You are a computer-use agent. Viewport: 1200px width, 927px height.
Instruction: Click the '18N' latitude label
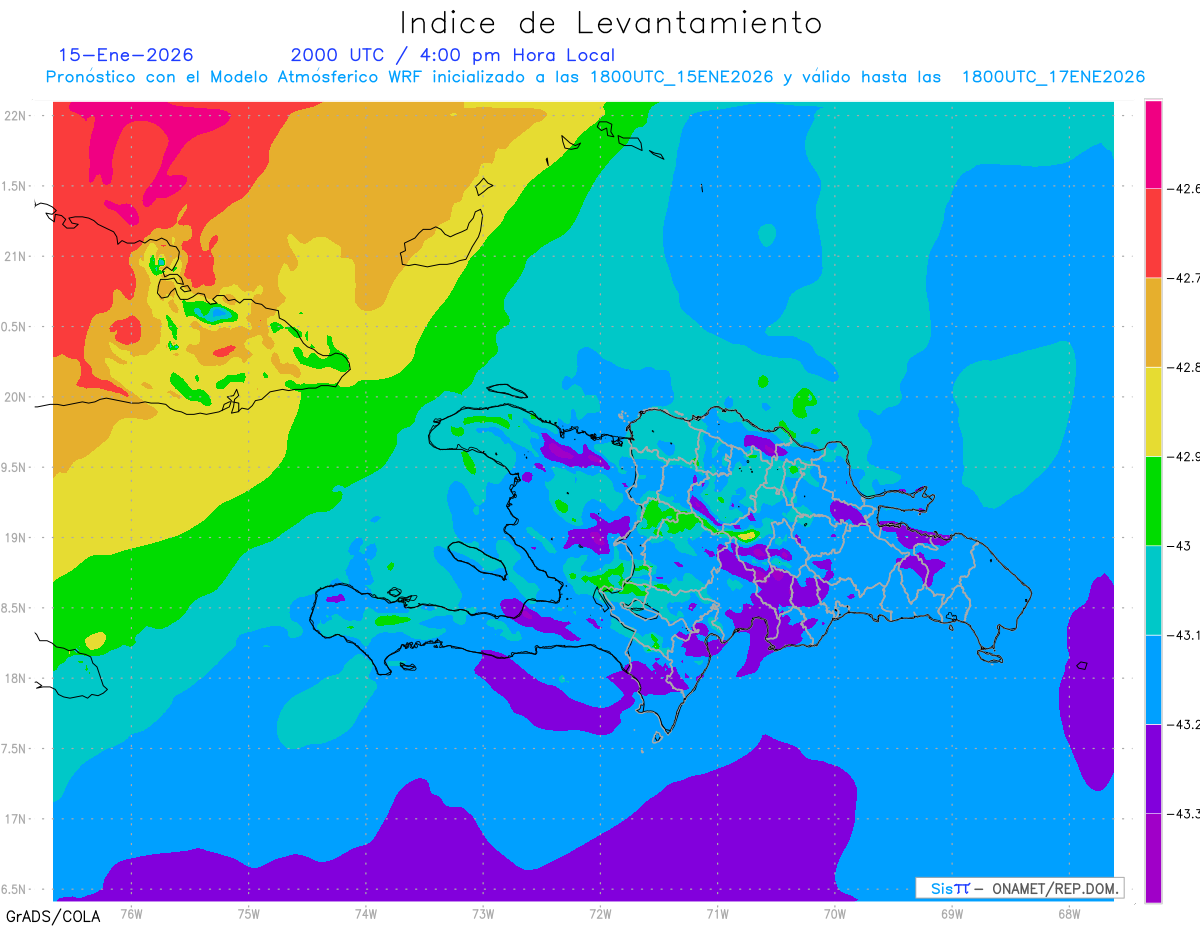coord(17,678)
